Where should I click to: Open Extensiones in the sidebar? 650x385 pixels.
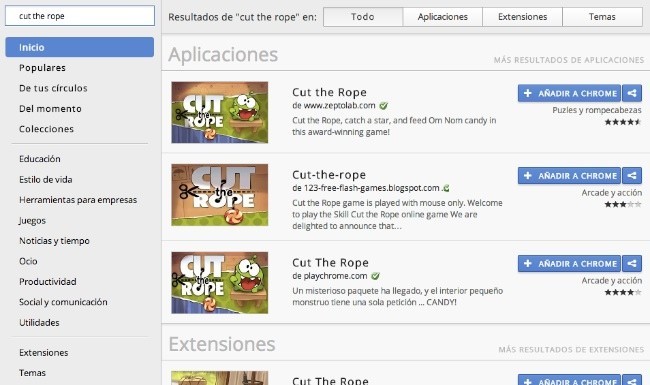(44, 353)
